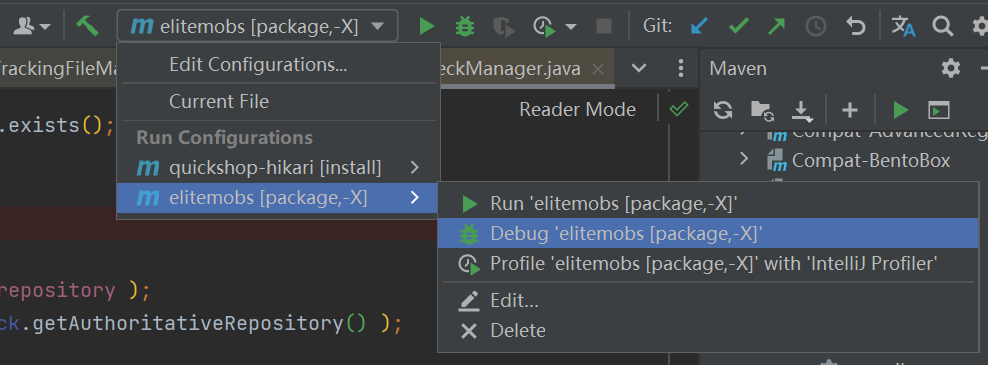
Task: Open the elitemobs run configuration dropdown
Action: 257,26
